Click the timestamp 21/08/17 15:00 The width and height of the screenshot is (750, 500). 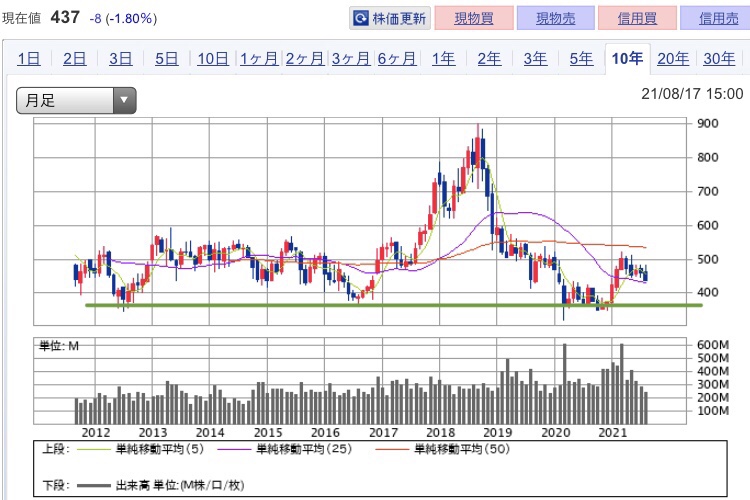tap(692, 94)
